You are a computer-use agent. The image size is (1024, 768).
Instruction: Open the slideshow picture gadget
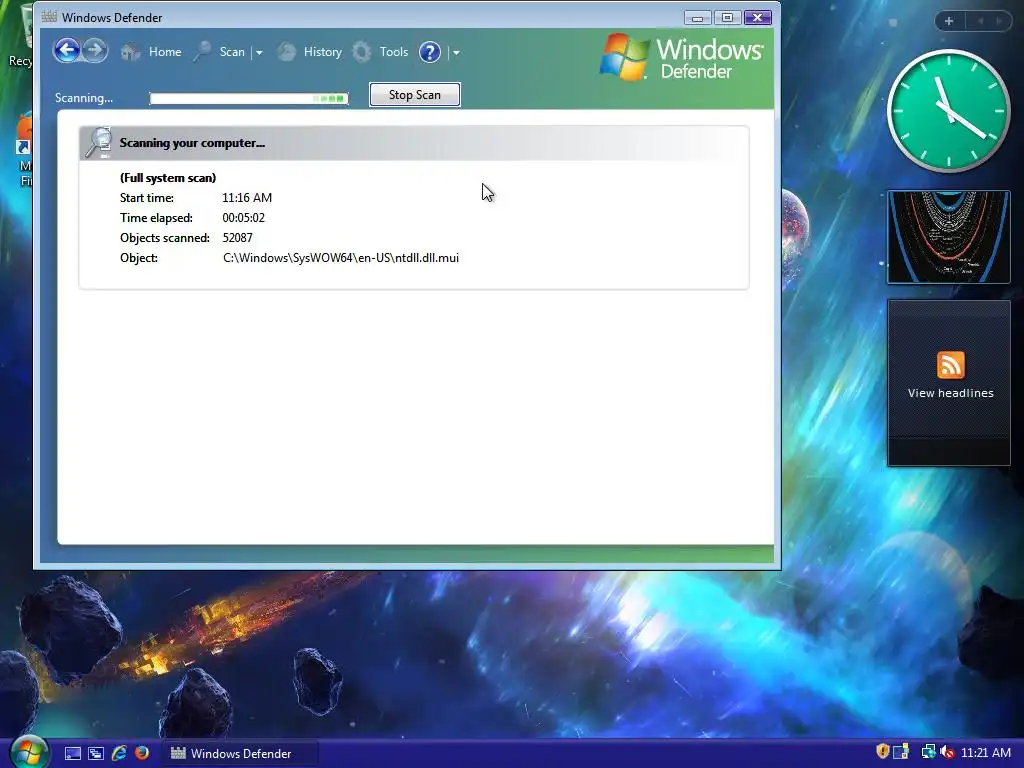[x=948, y=237]
